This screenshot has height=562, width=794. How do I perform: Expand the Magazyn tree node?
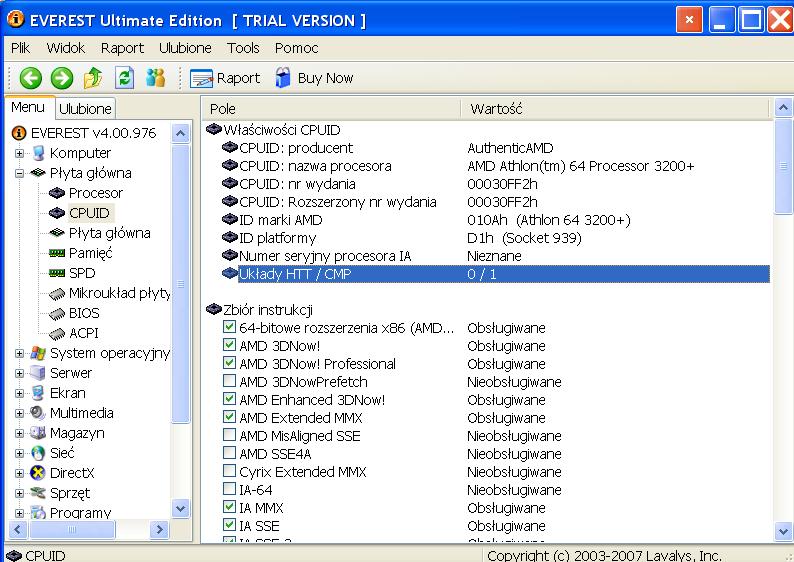[19, 433]
